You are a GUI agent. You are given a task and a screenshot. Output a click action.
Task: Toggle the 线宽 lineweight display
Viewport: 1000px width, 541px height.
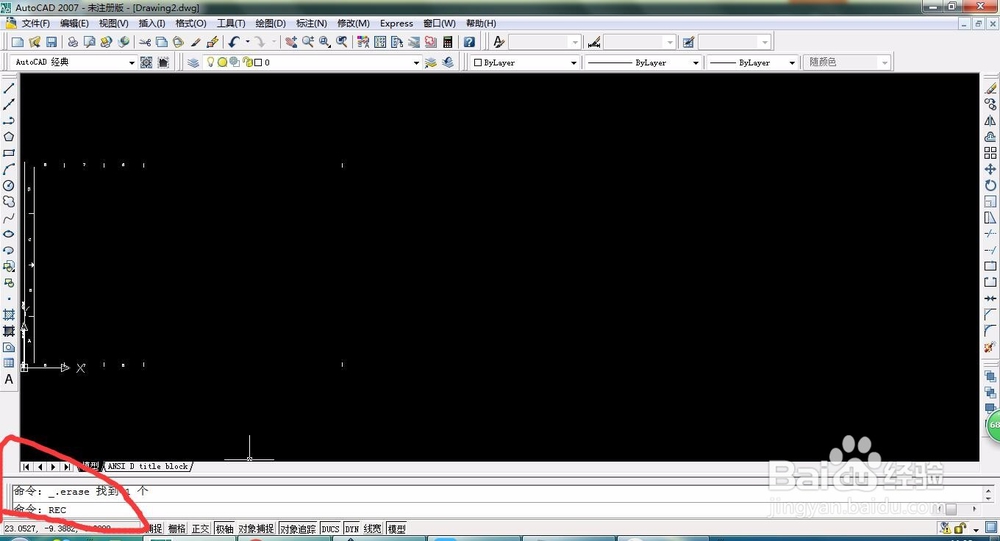pyautogui.click(x=373, y=529)
